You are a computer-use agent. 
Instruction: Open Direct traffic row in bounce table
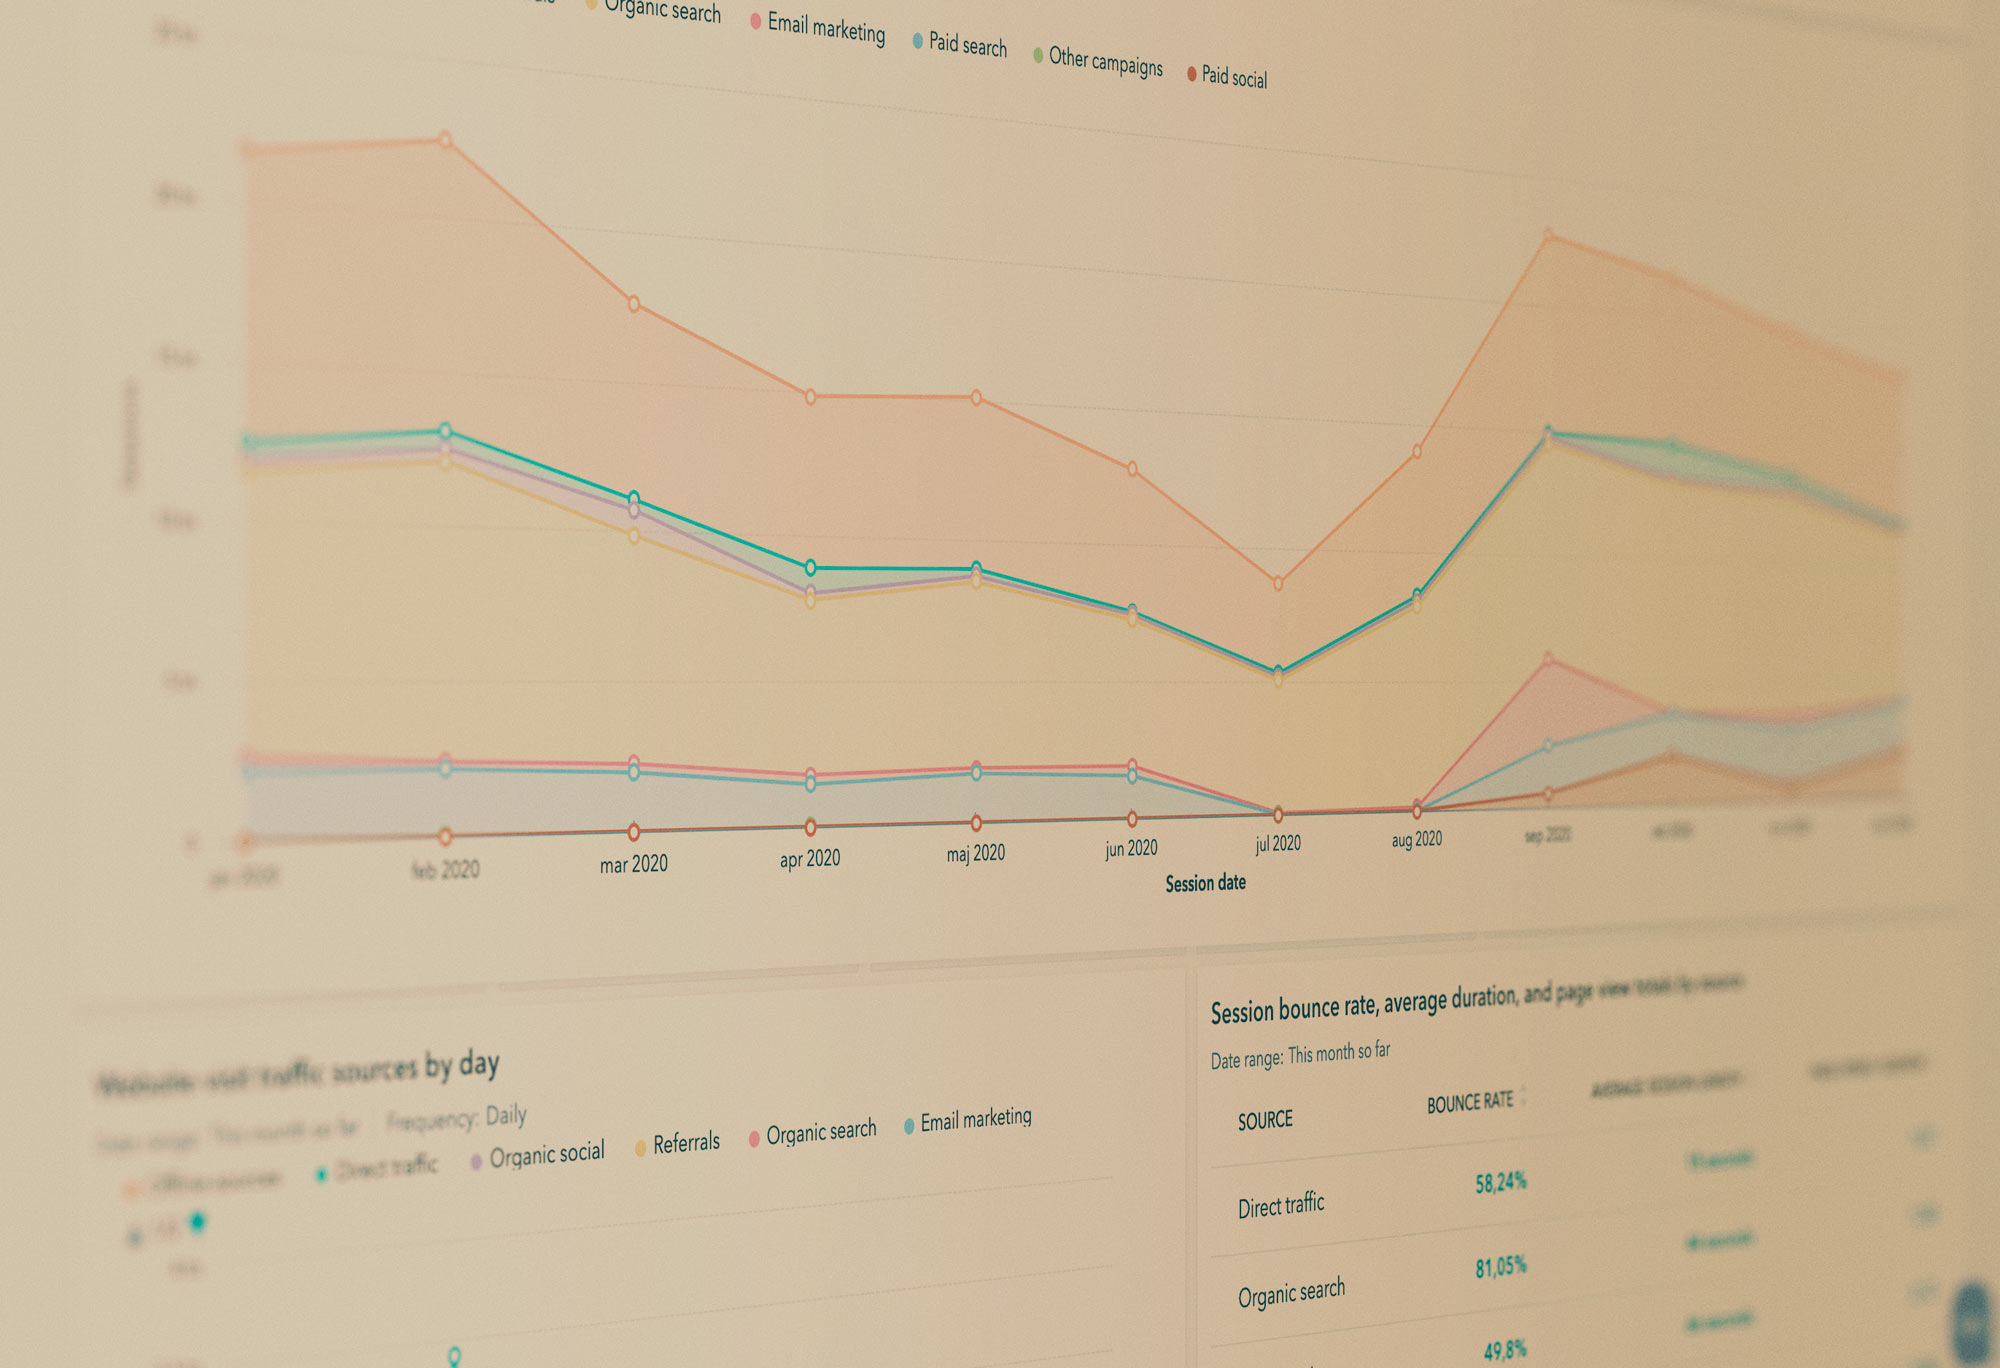click(x=1281, y=1205)
